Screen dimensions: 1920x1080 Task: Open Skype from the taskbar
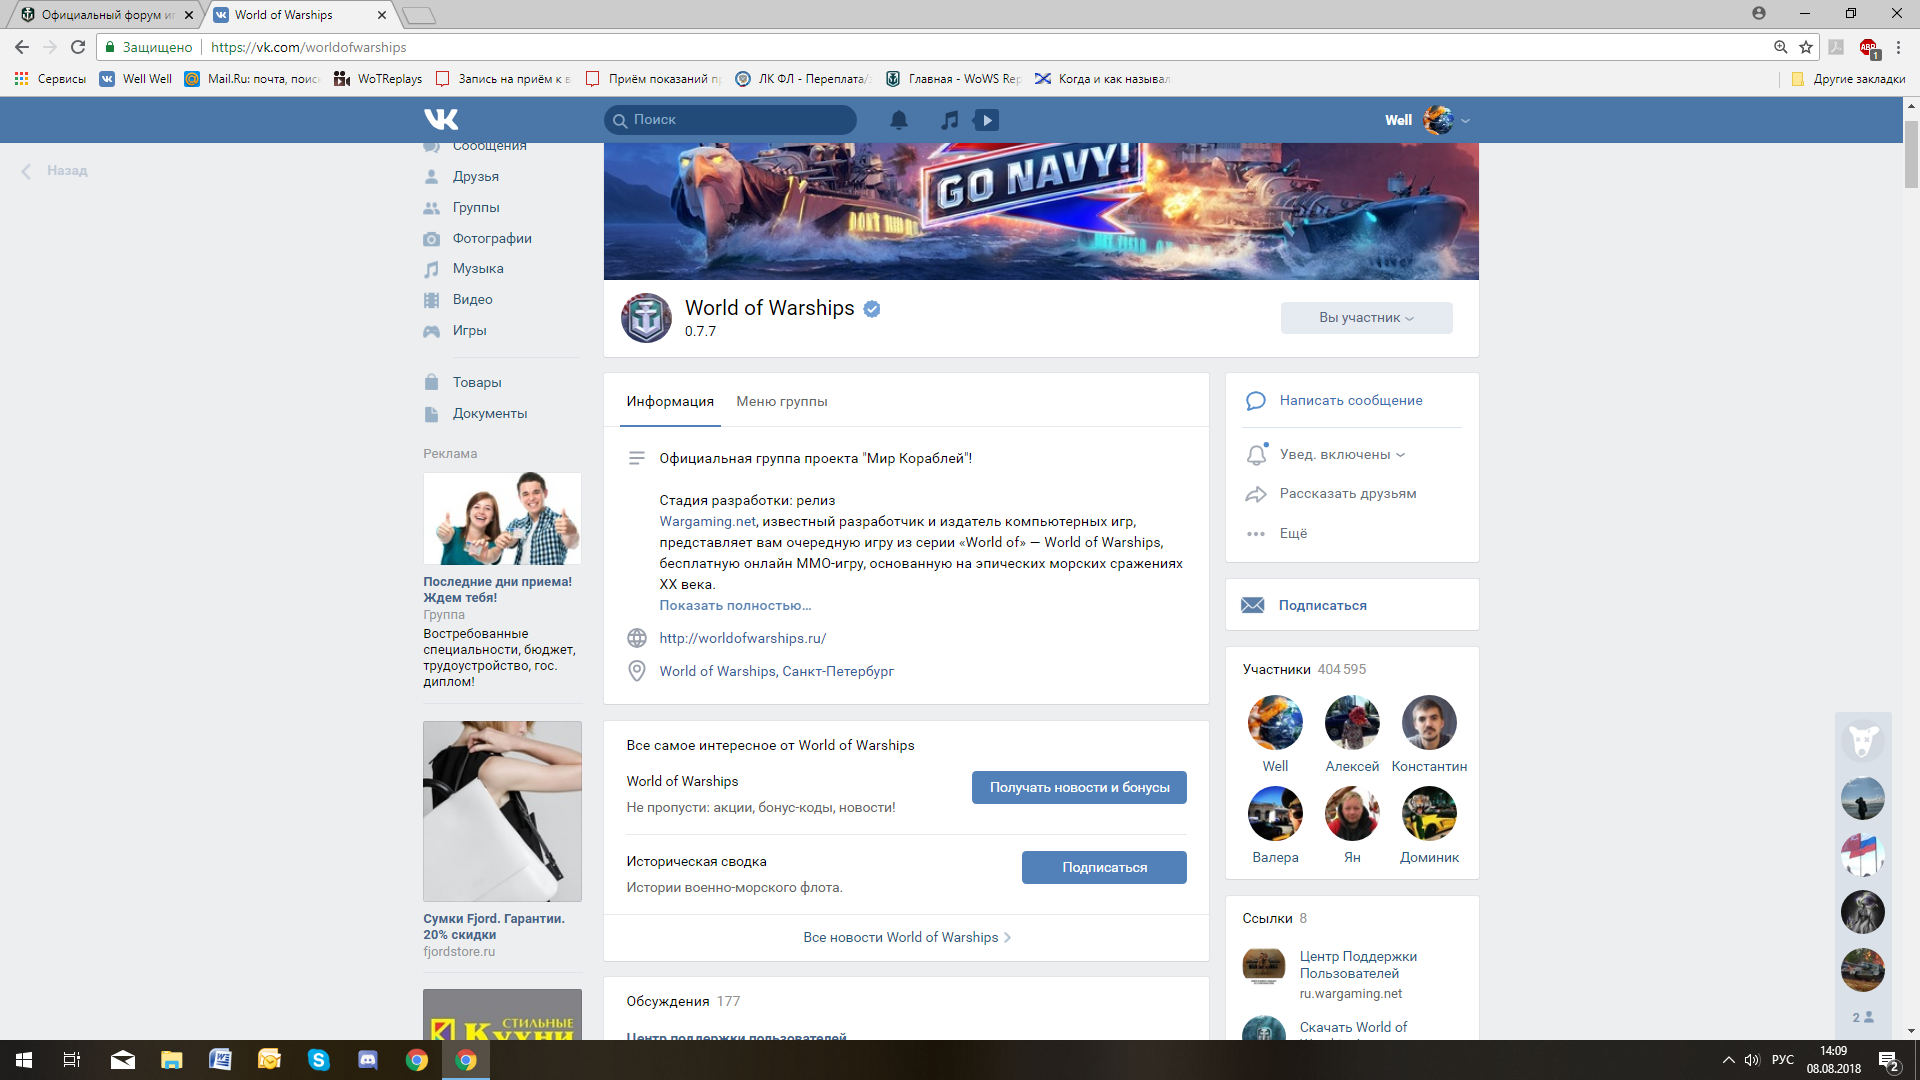(318, 1060)
